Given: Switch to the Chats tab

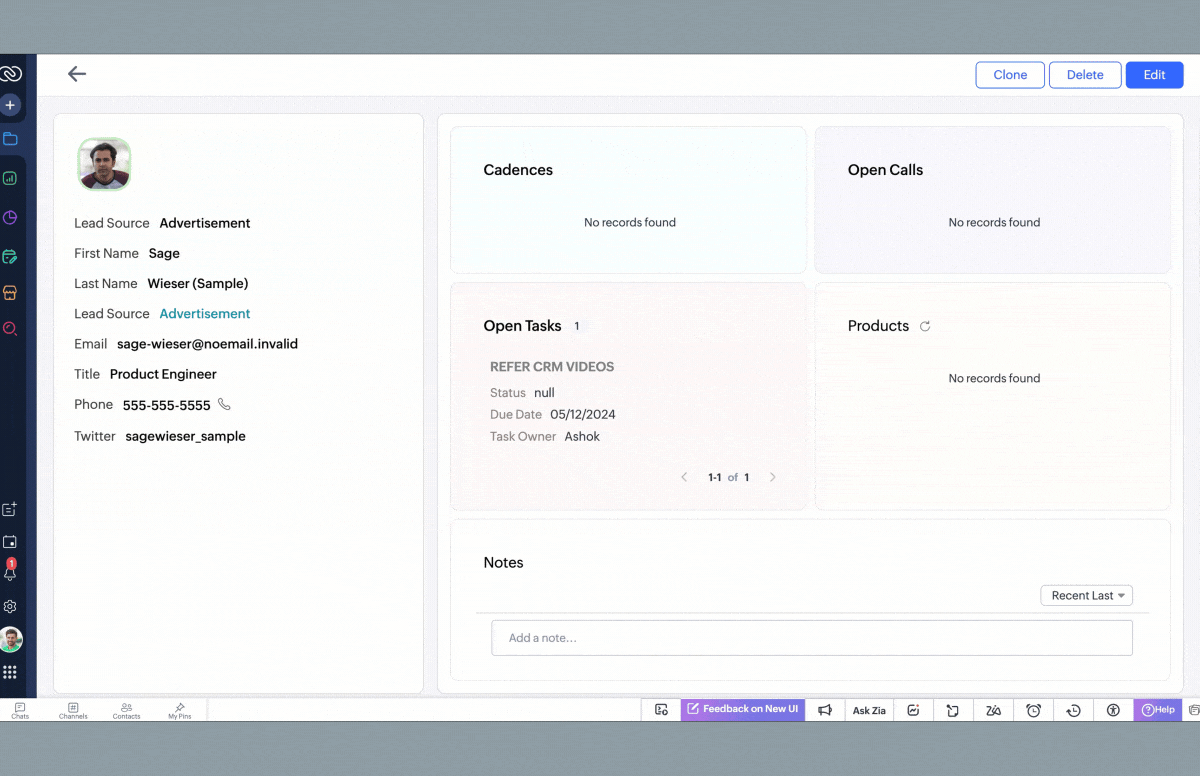Looking at the screenshot, I should [20, 711].
